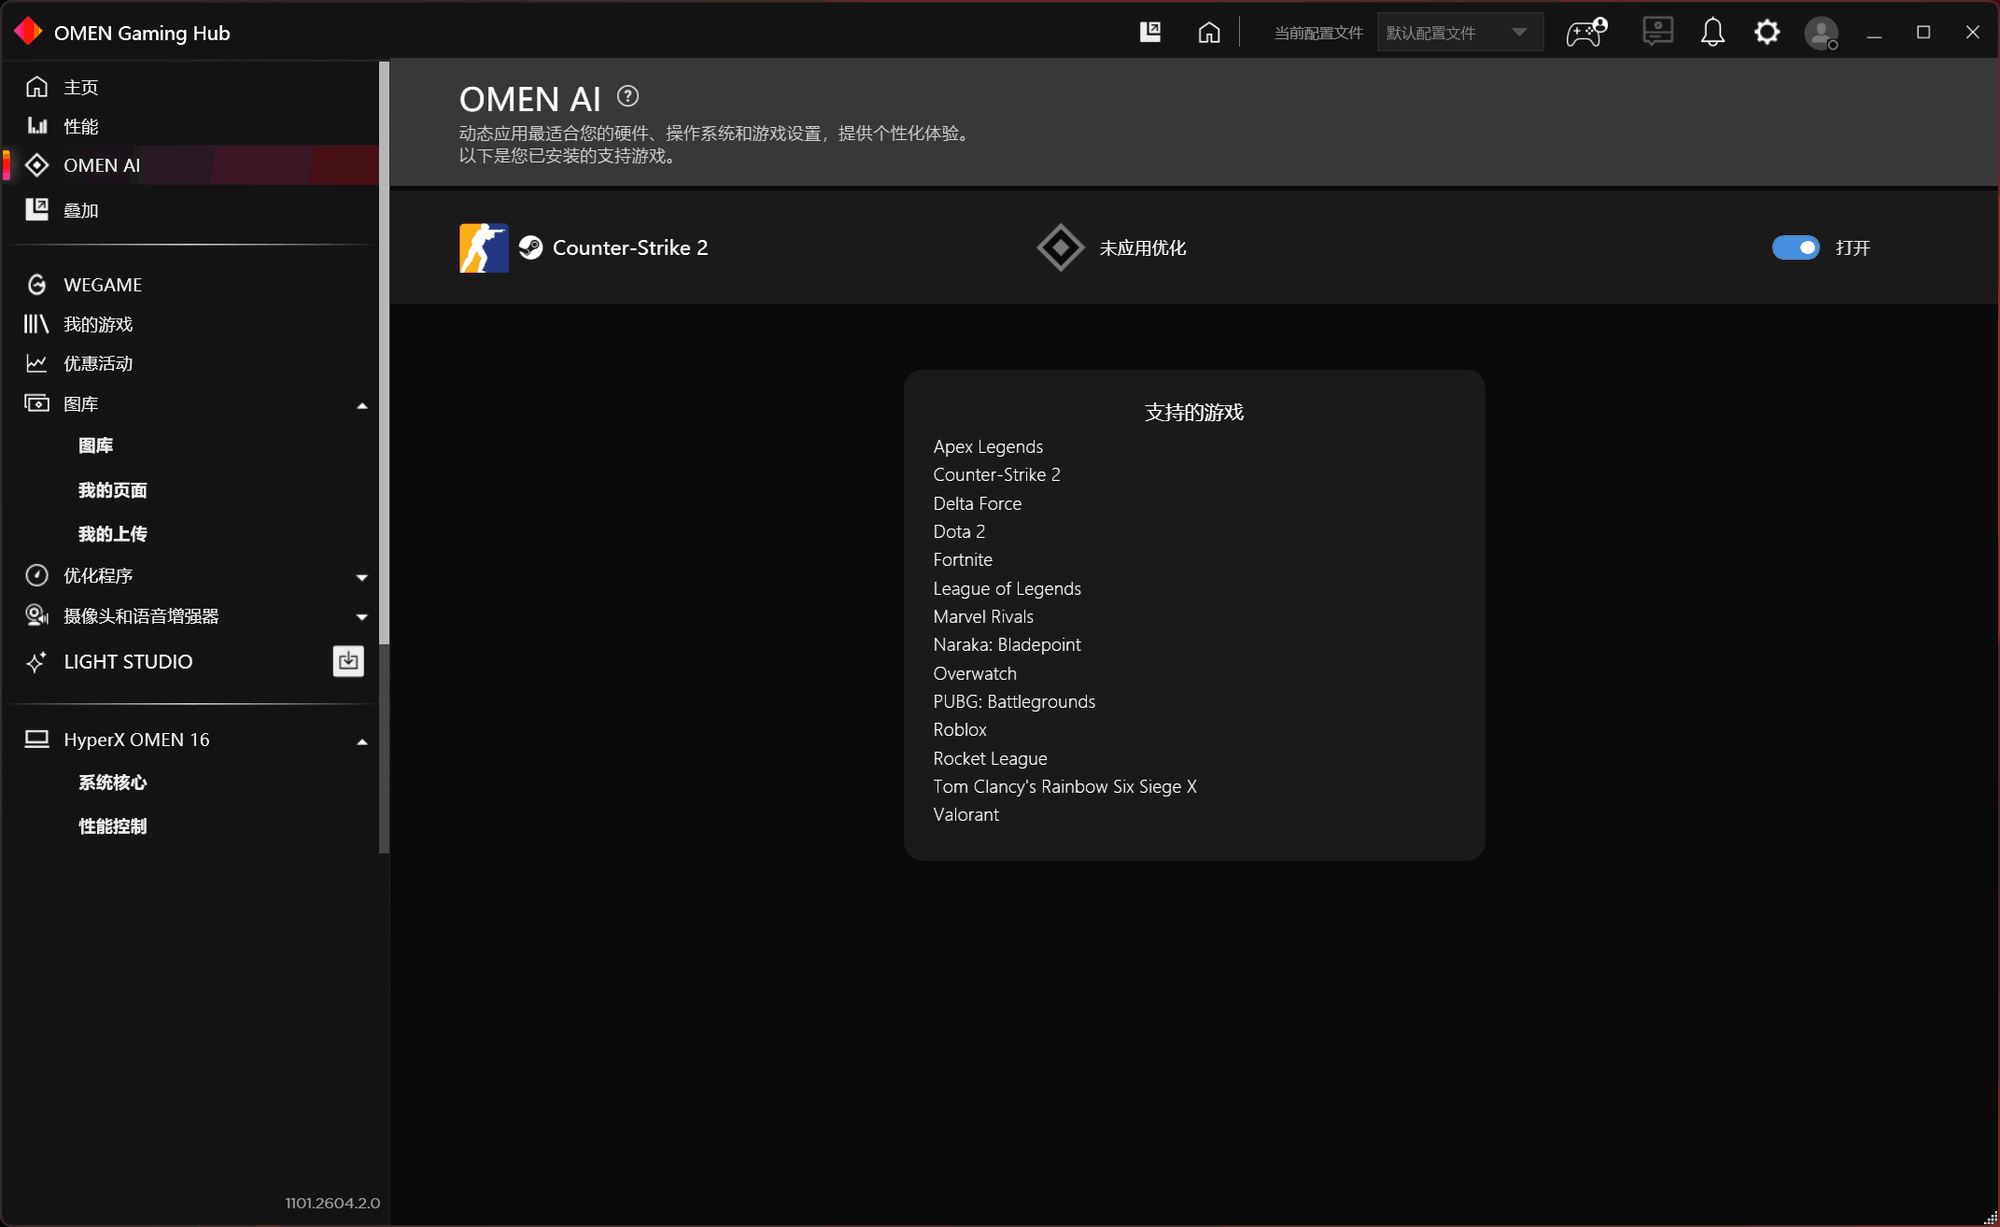Click the WEGAME icon in the sidebar
Screen dimensions: 2000x1227
(x=37, y=285)
